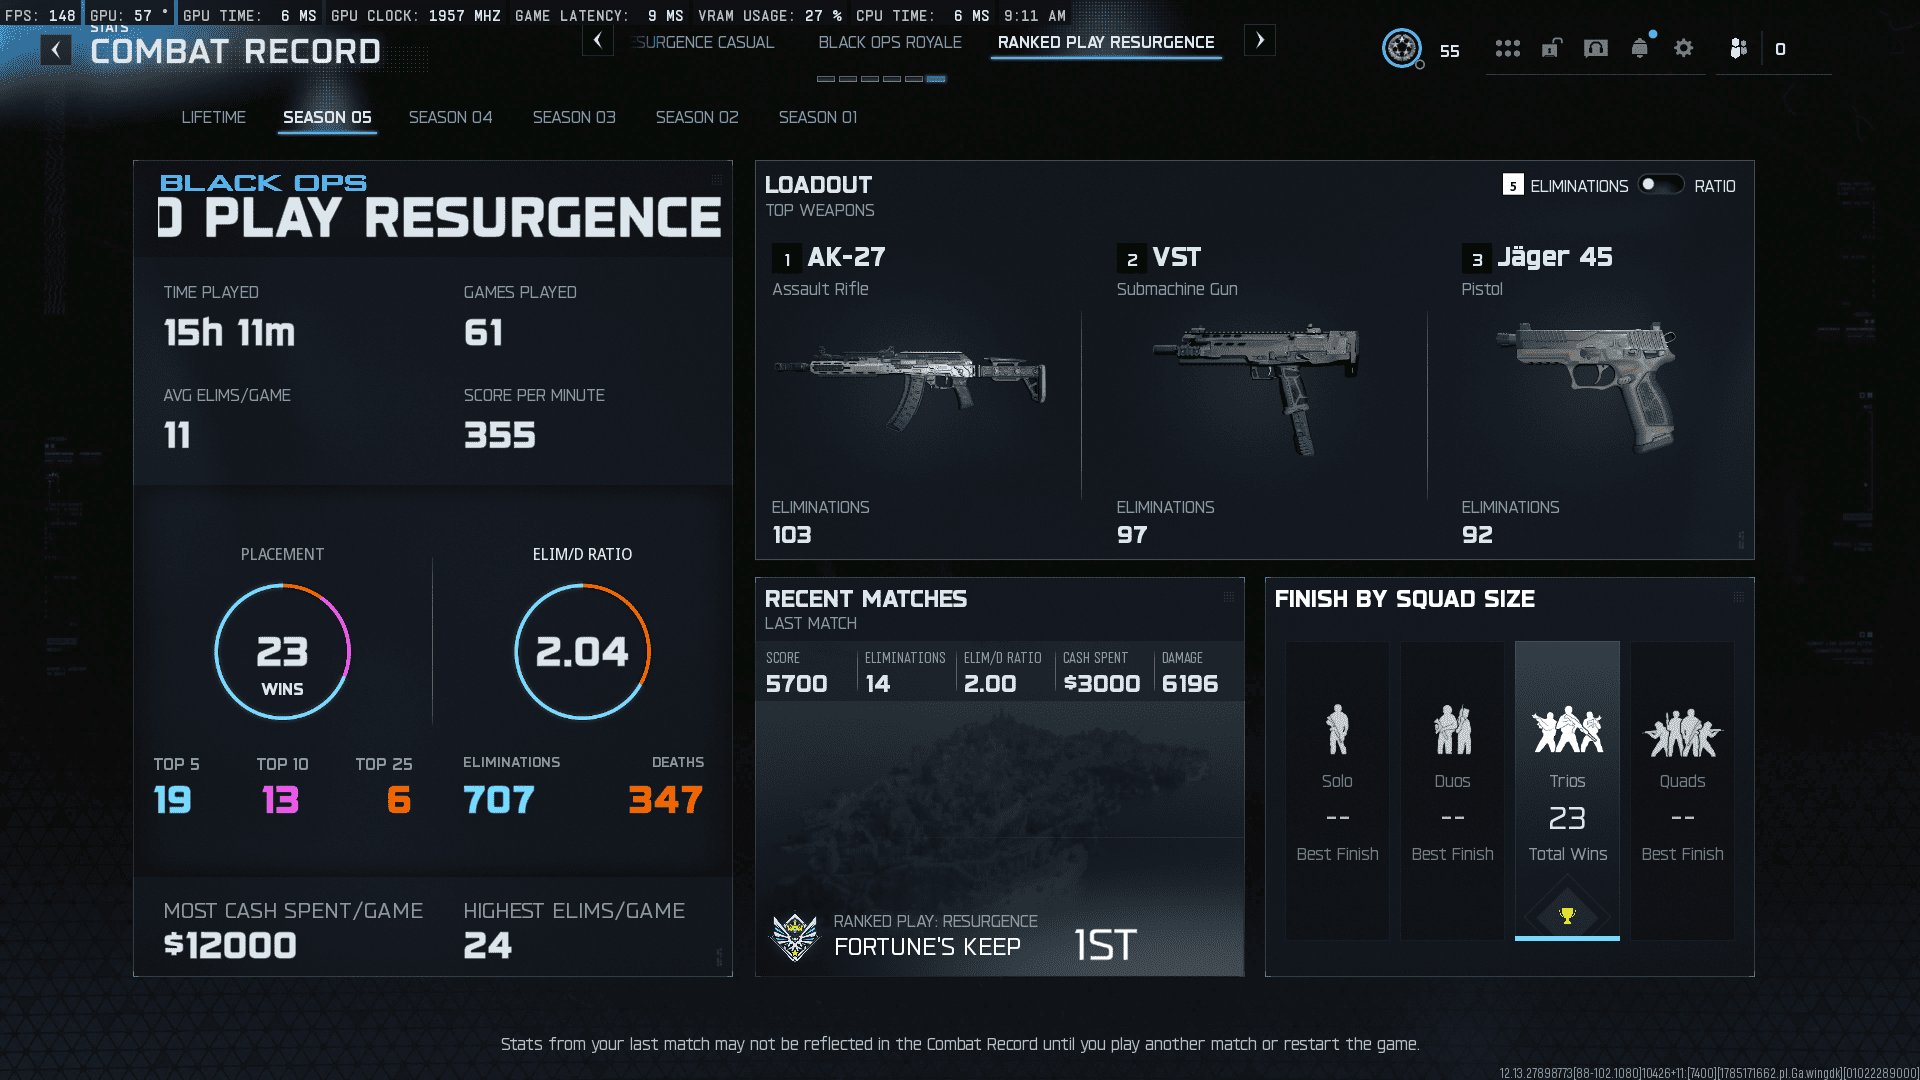Click the total Eliminations value 707
Image resolution: width=1920 pixels, height=1080 pixels.
(x=499, y=799)
